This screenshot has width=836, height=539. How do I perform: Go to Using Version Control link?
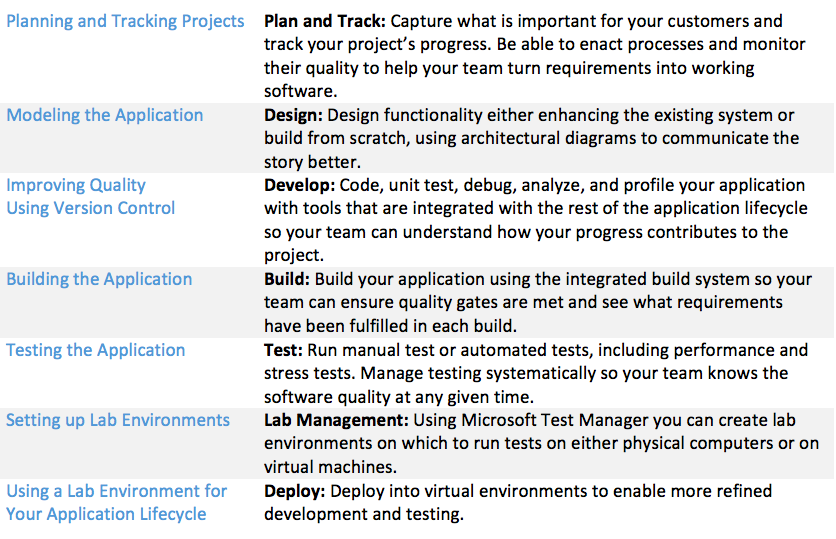tap(90, 208)
